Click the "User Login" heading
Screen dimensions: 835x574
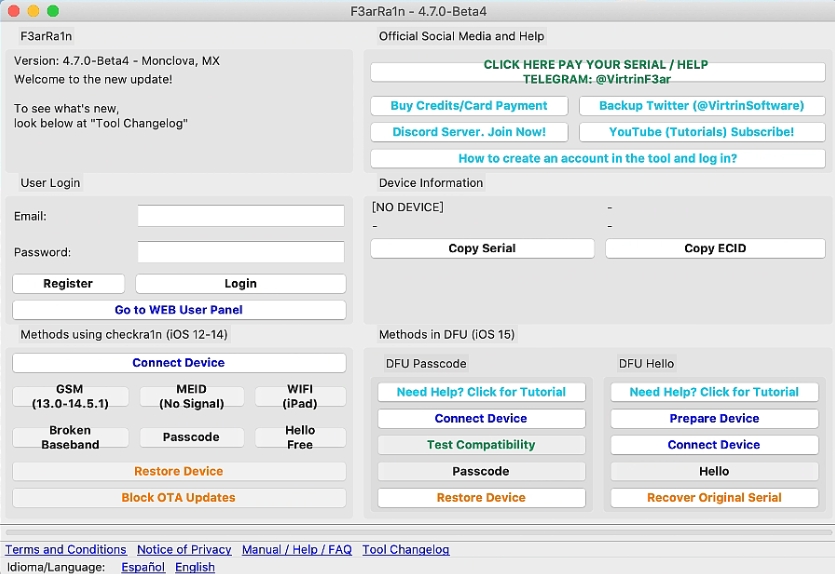pyautogui.click(x=51, y=183)
